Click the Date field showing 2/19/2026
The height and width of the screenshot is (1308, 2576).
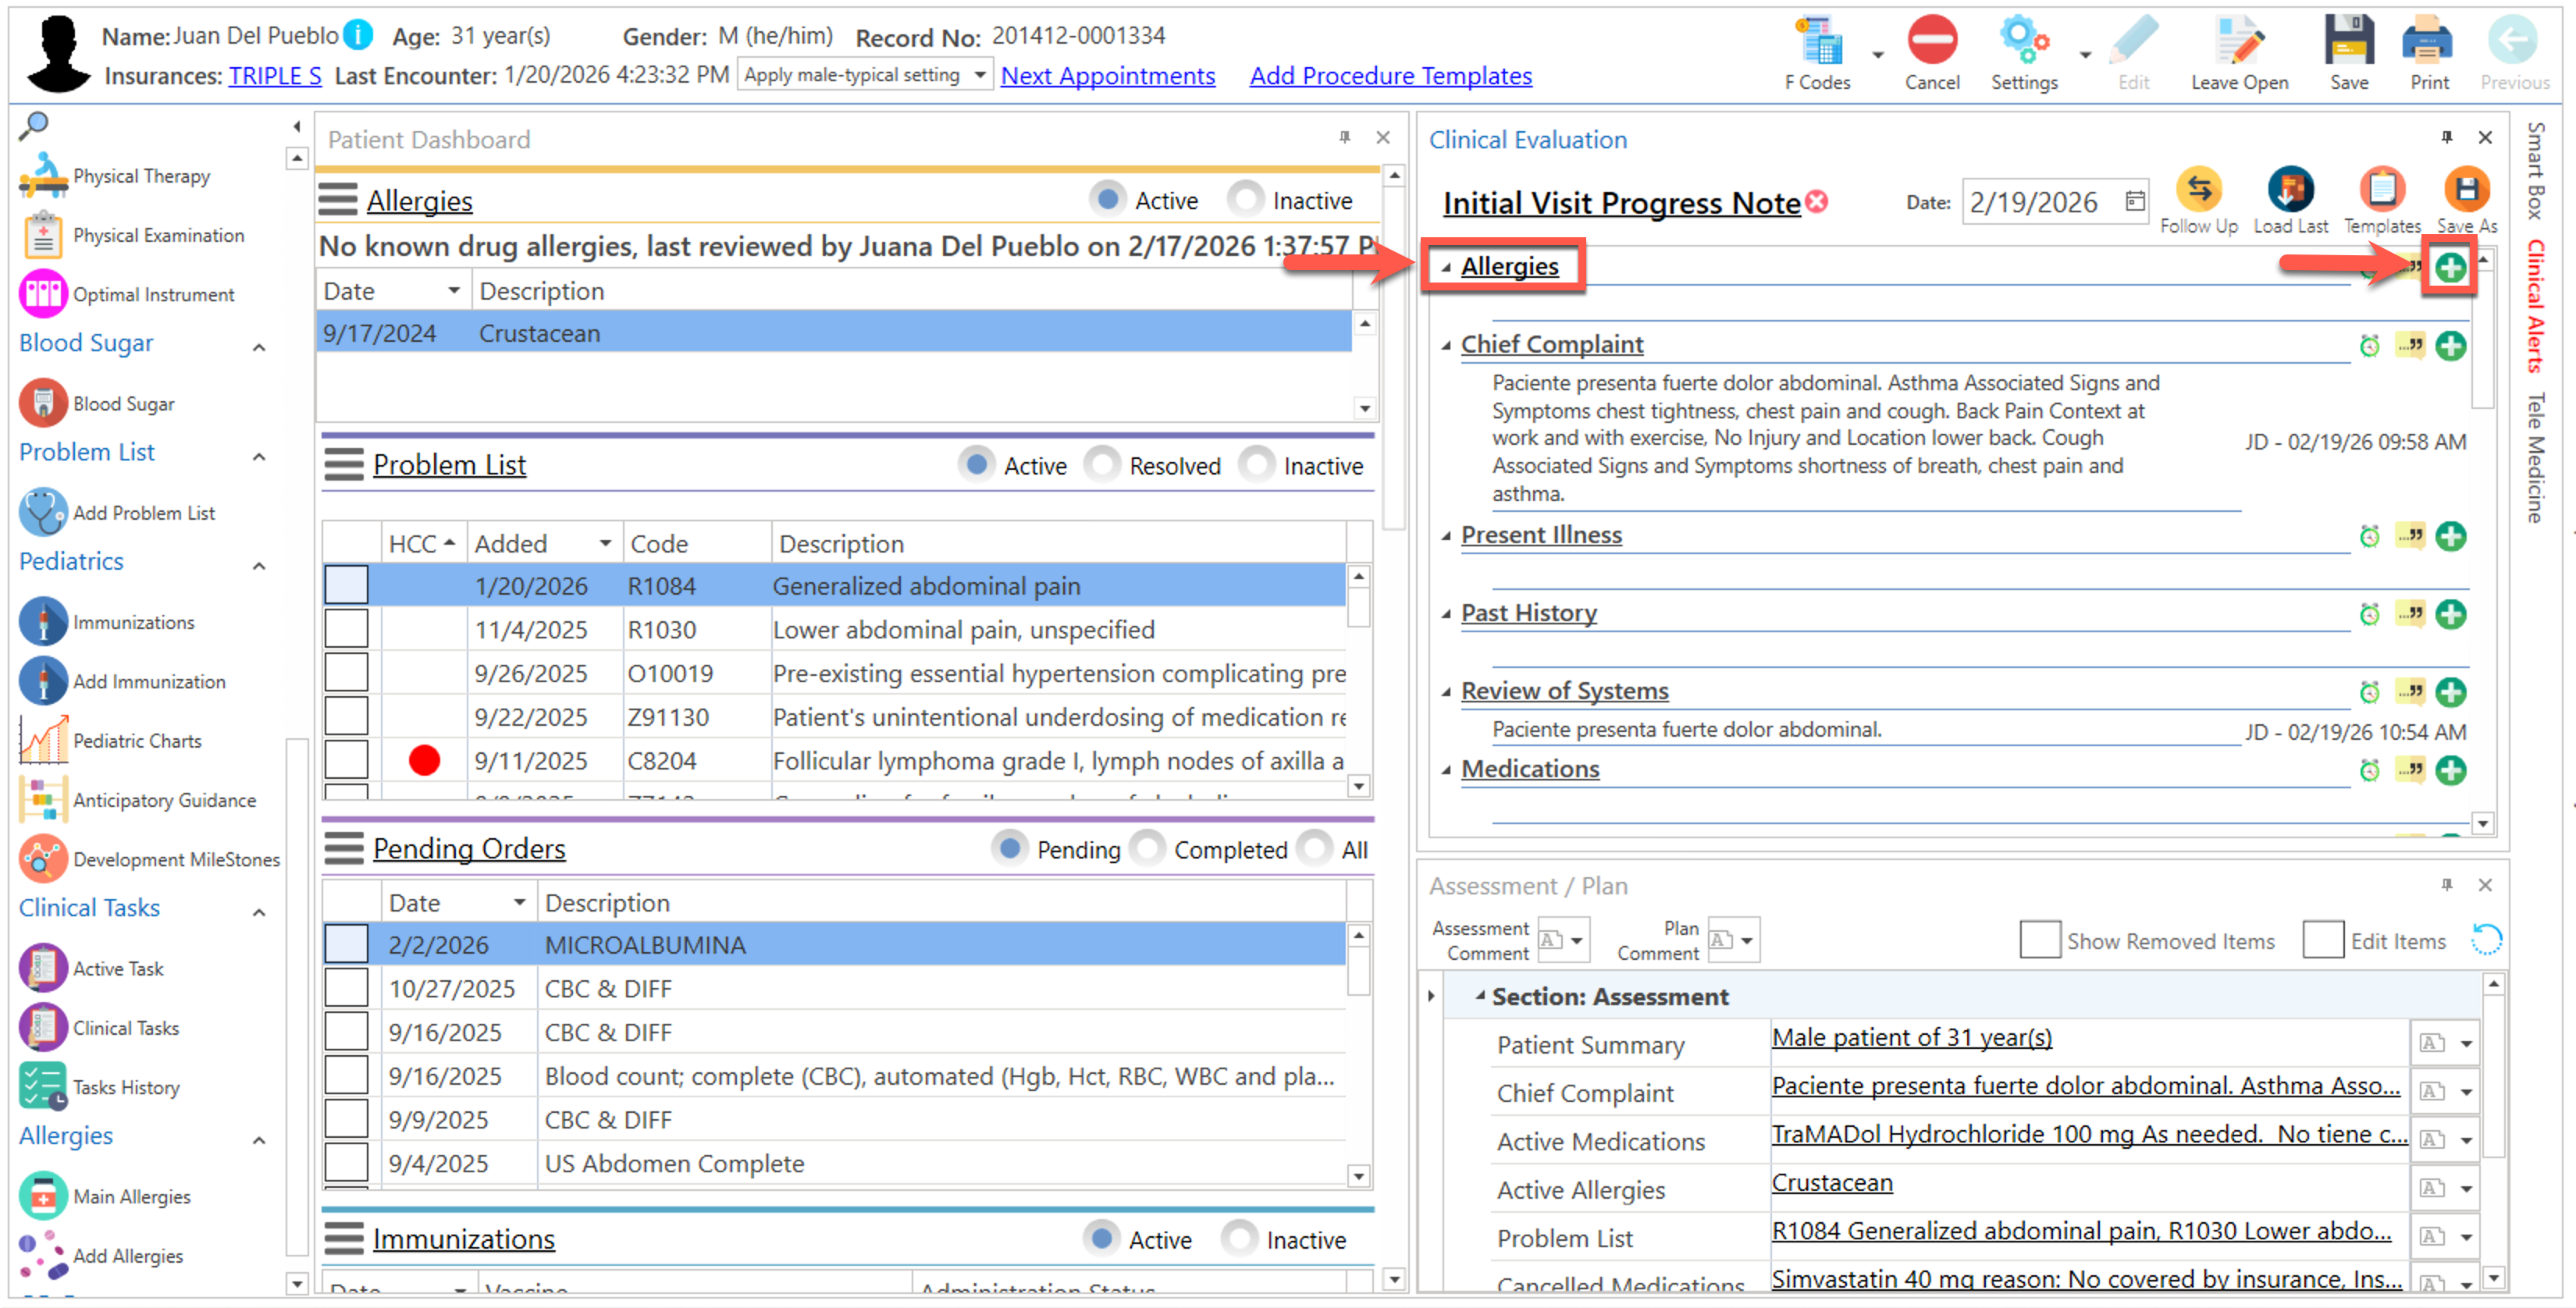click(x=2033, y=203)
